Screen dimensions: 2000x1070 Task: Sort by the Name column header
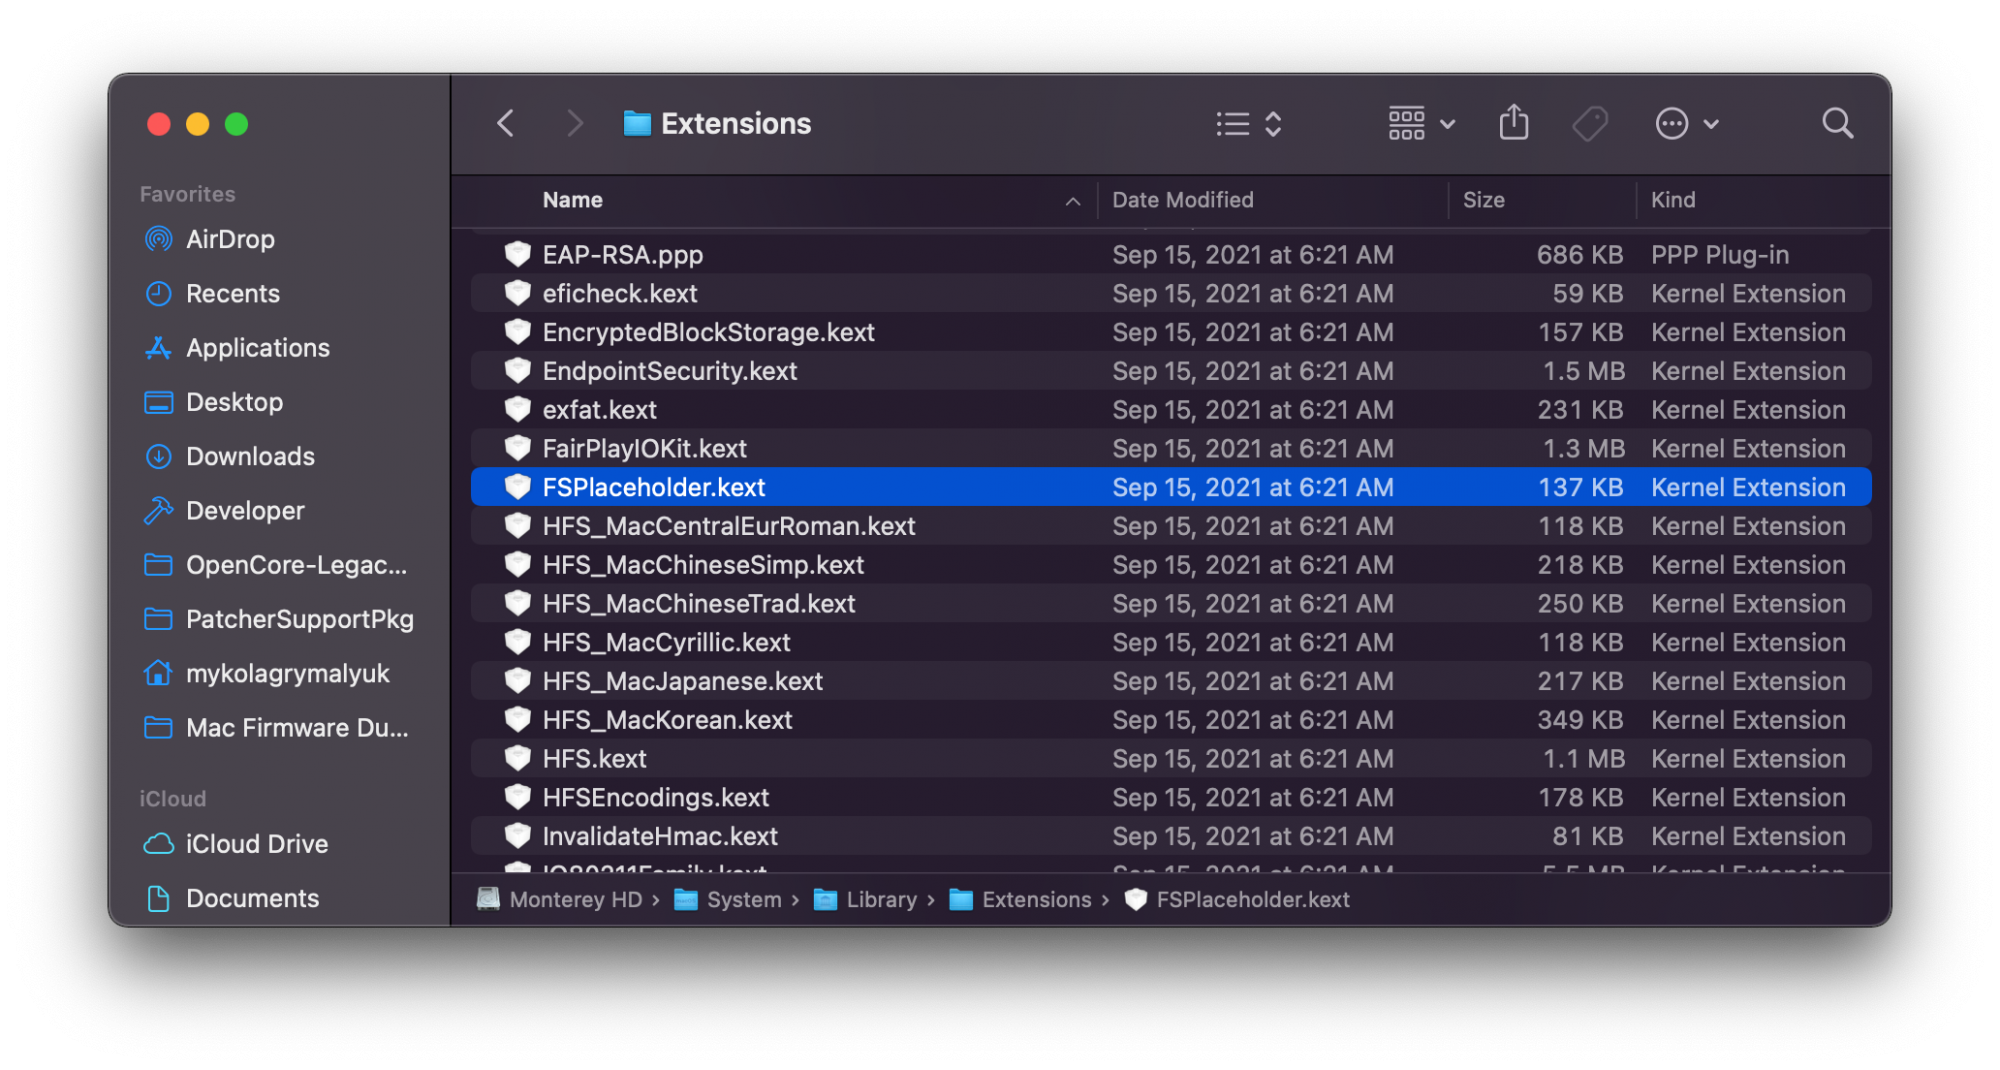pyautogui.click(x=573, y=200)
